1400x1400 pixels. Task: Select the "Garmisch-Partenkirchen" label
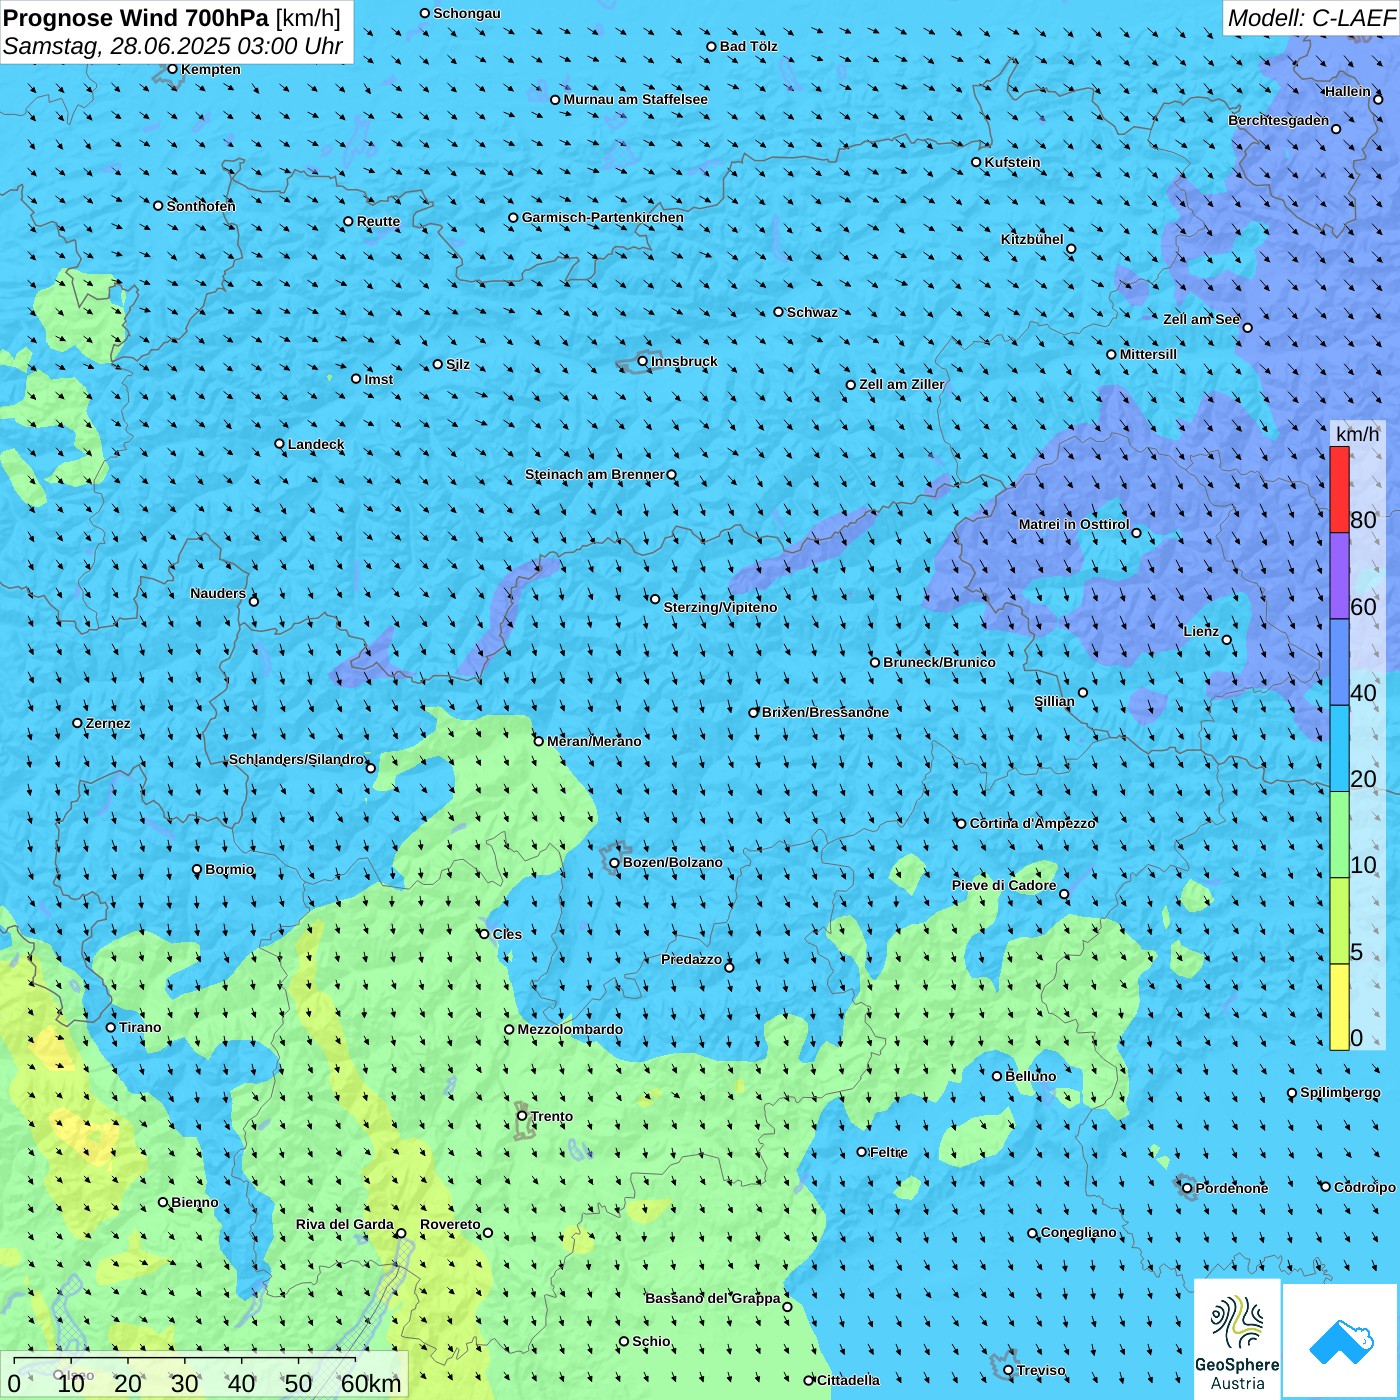click(603, 217)
